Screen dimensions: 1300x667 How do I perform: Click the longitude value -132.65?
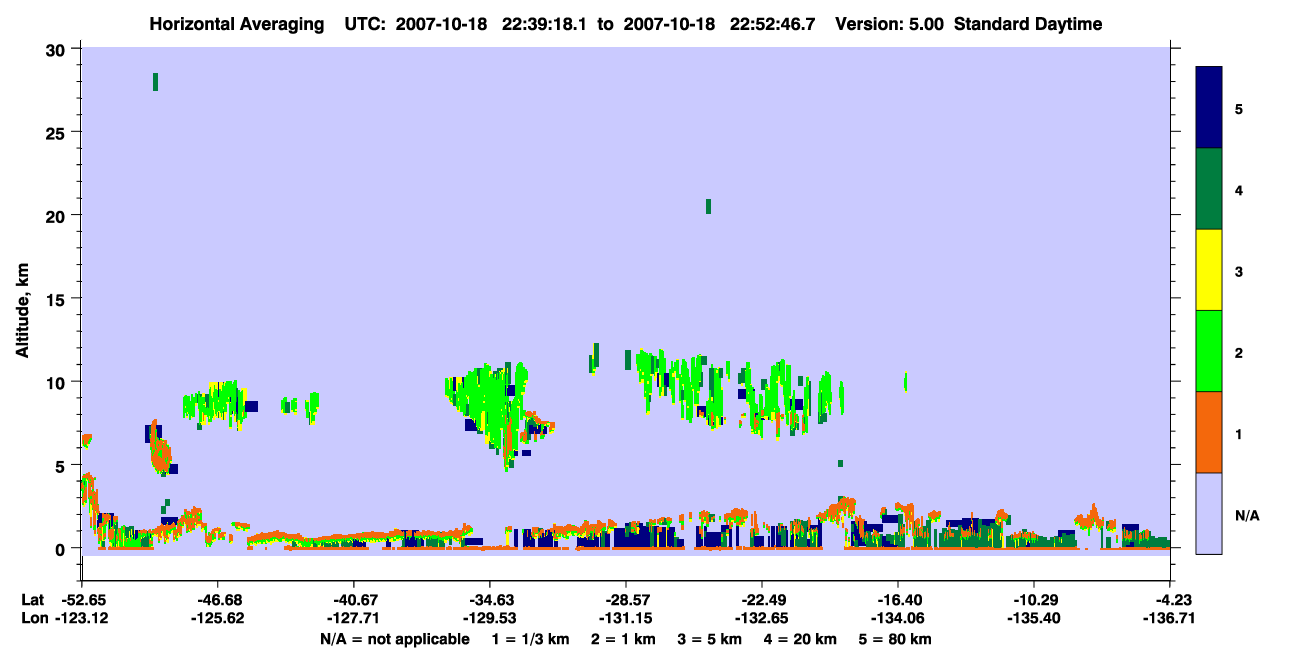[762, 618]
